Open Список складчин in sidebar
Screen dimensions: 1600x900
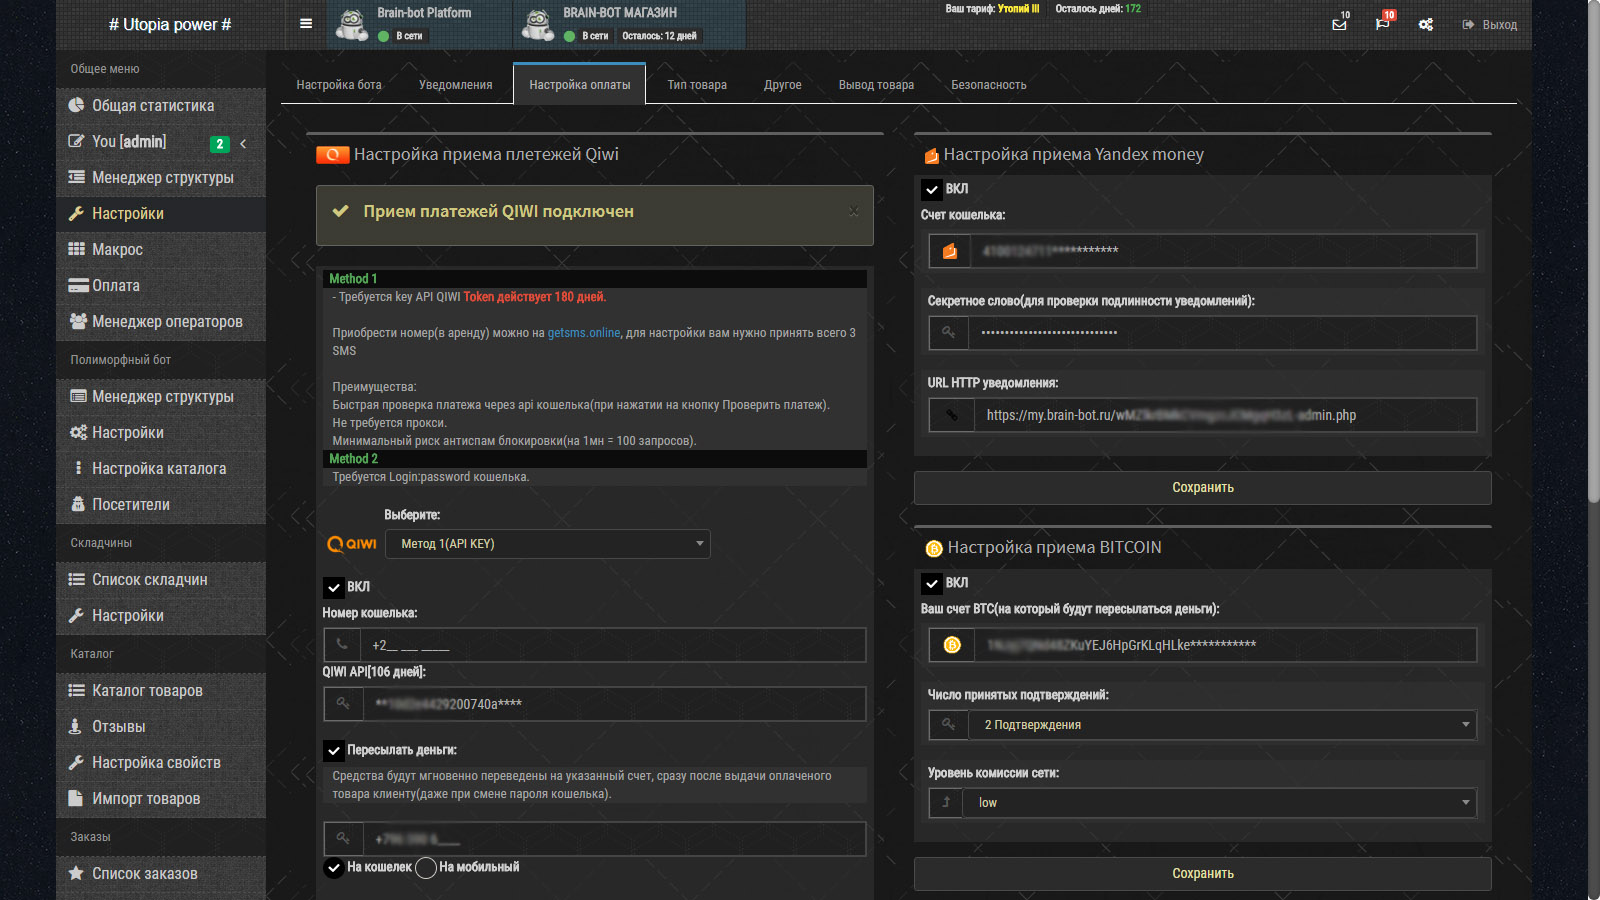(x=161, y=579)
